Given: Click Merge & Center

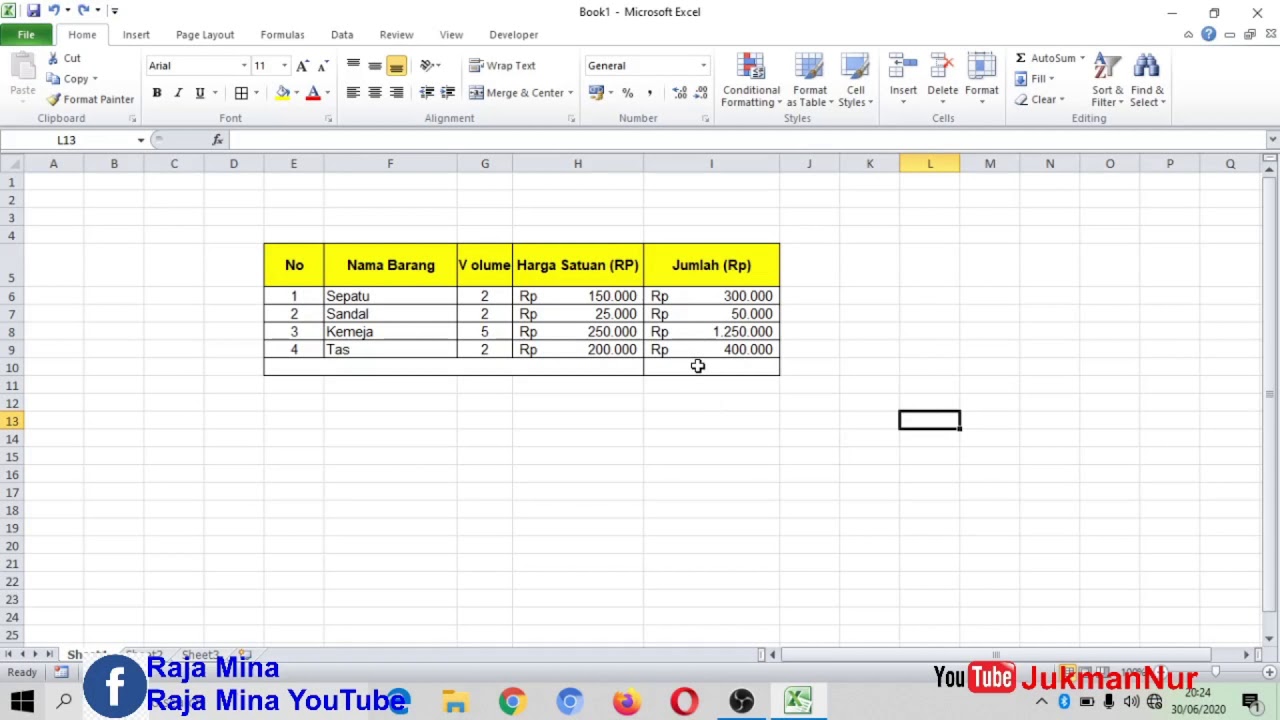Looking at the screenshot, I should tap(516, 93).
